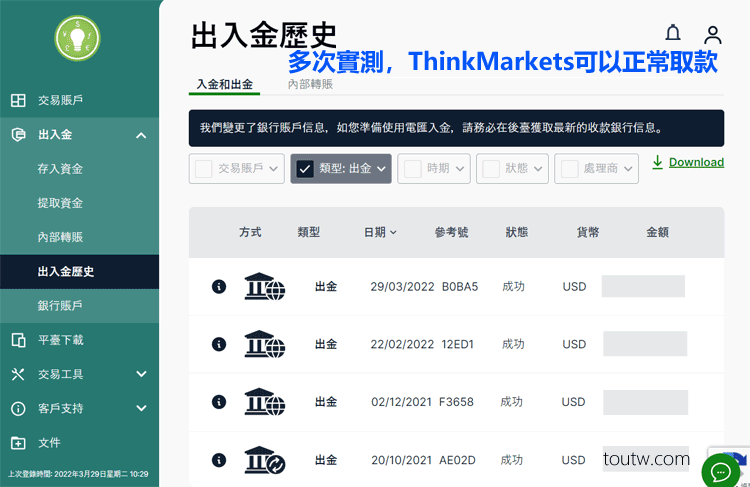
Task: Open the notifications bell
Action: coord(673,33)
